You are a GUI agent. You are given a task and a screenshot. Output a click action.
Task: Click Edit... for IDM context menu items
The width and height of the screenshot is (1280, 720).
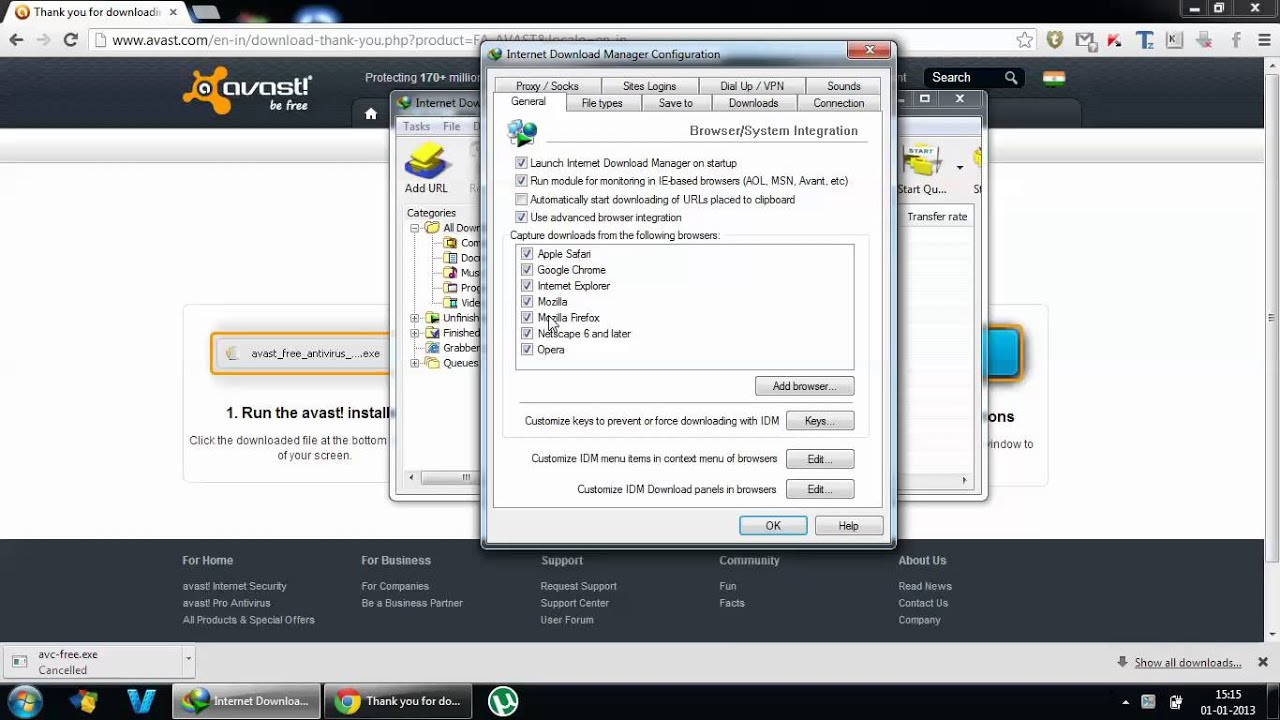tap(820, 459)
